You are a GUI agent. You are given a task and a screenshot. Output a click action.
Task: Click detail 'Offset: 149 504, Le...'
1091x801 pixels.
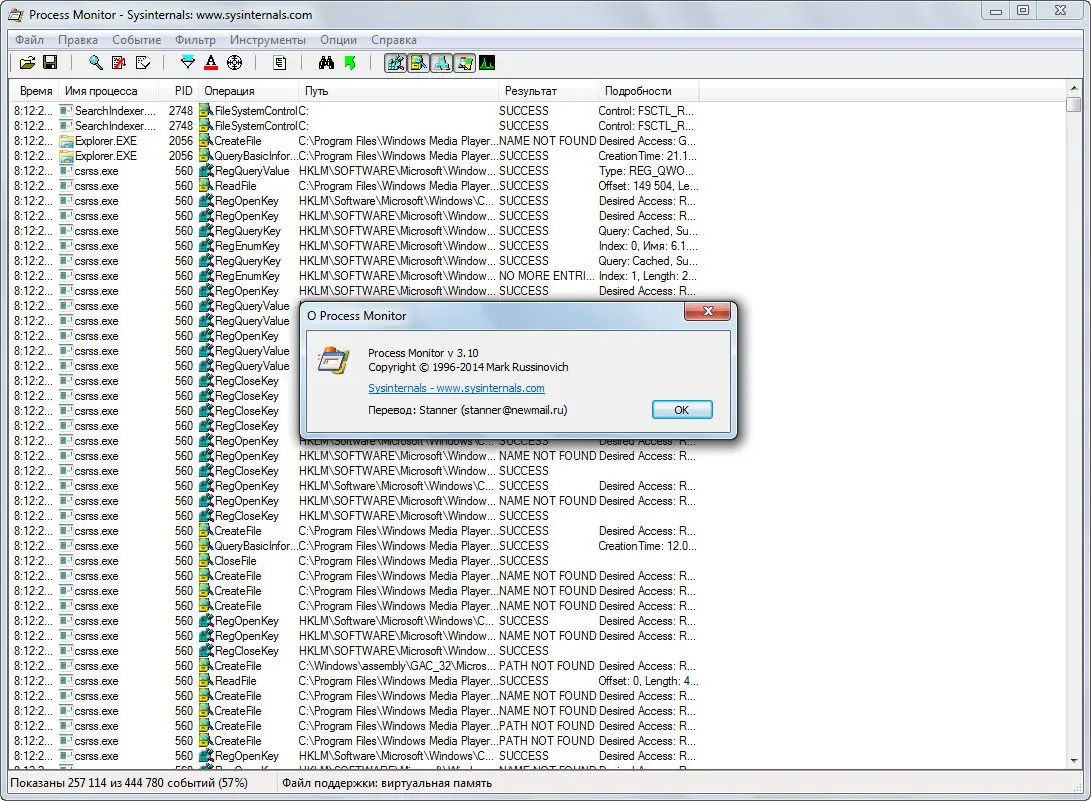pos(648,186)
